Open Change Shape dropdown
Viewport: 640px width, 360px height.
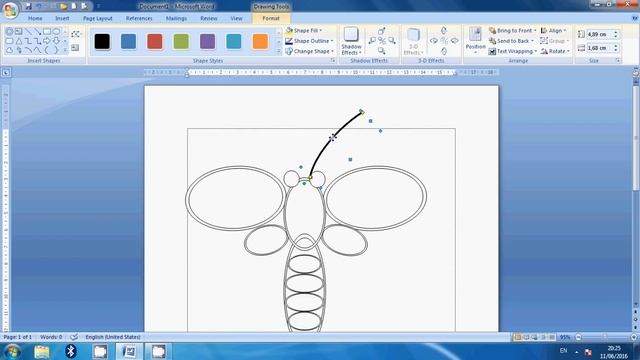[x=310, y=51]
